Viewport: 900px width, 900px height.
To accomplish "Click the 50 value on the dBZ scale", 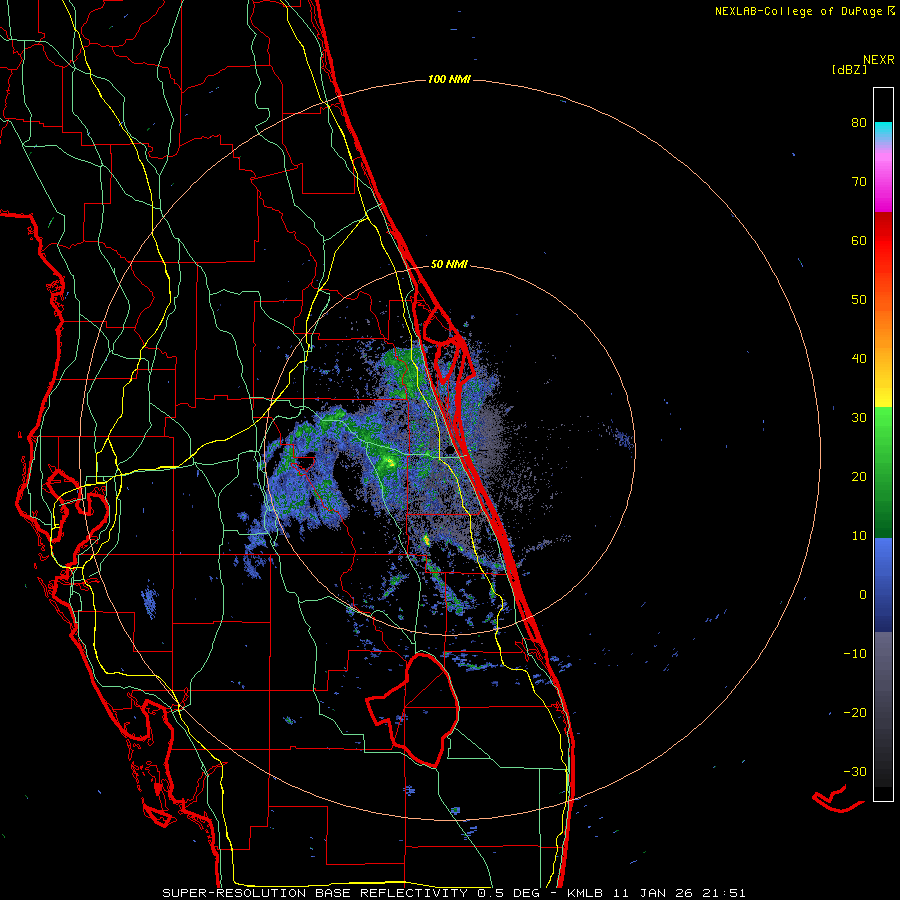I will pos(859,300).
